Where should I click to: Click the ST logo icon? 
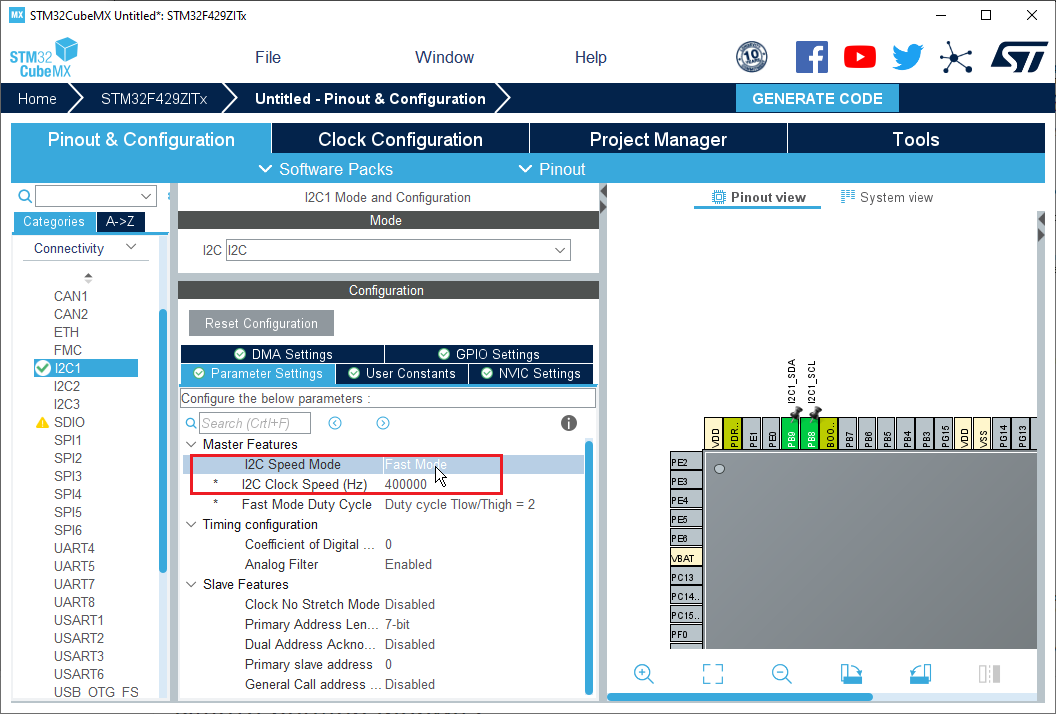point(1018,57)
